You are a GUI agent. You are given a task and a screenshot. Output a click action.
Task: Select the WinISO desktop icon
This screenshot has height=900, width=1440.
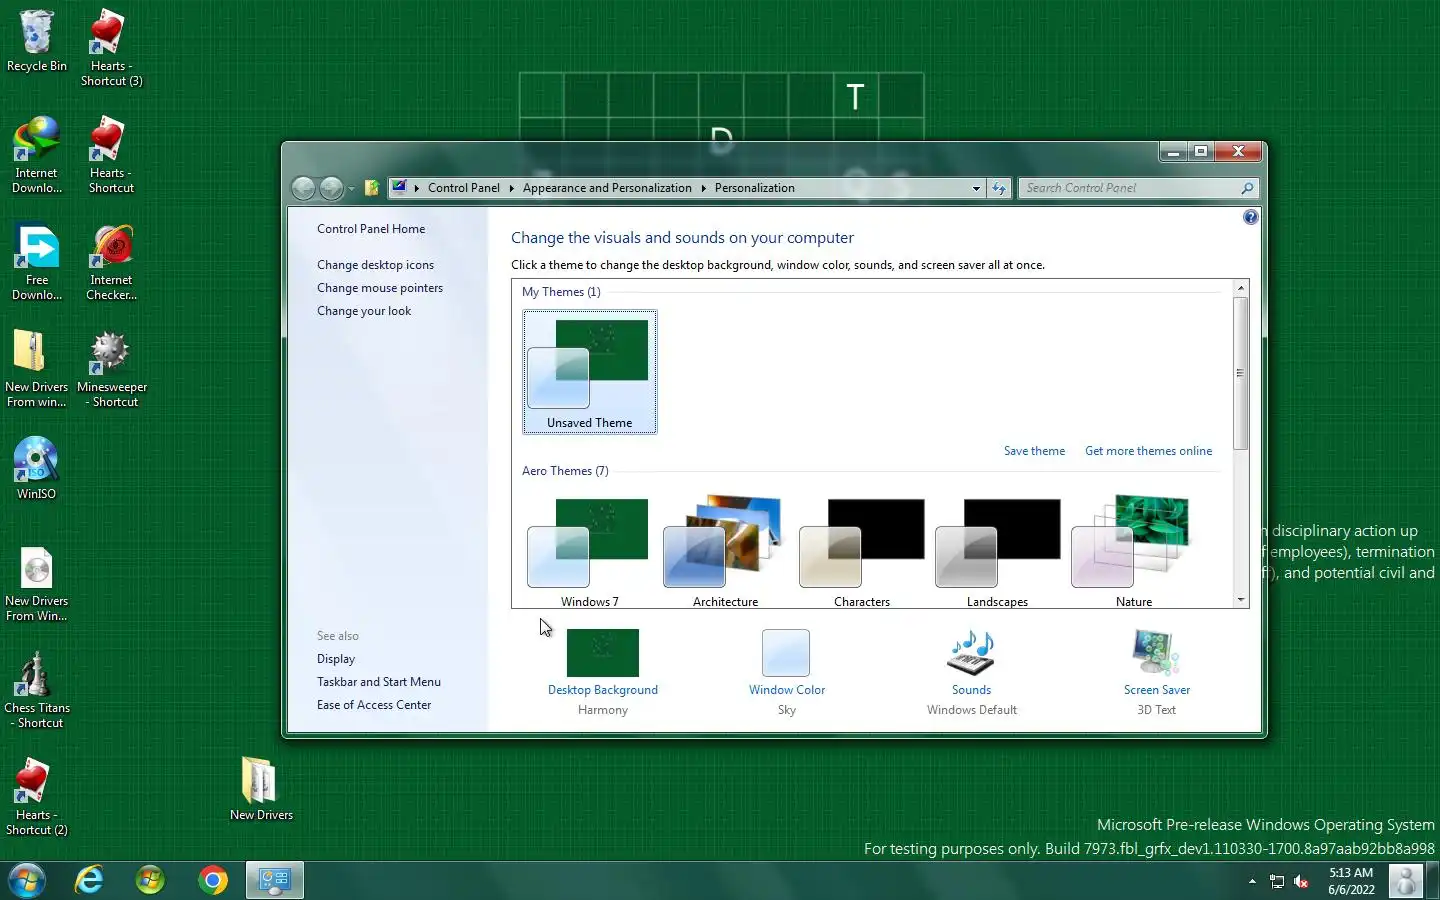point(37,468)
